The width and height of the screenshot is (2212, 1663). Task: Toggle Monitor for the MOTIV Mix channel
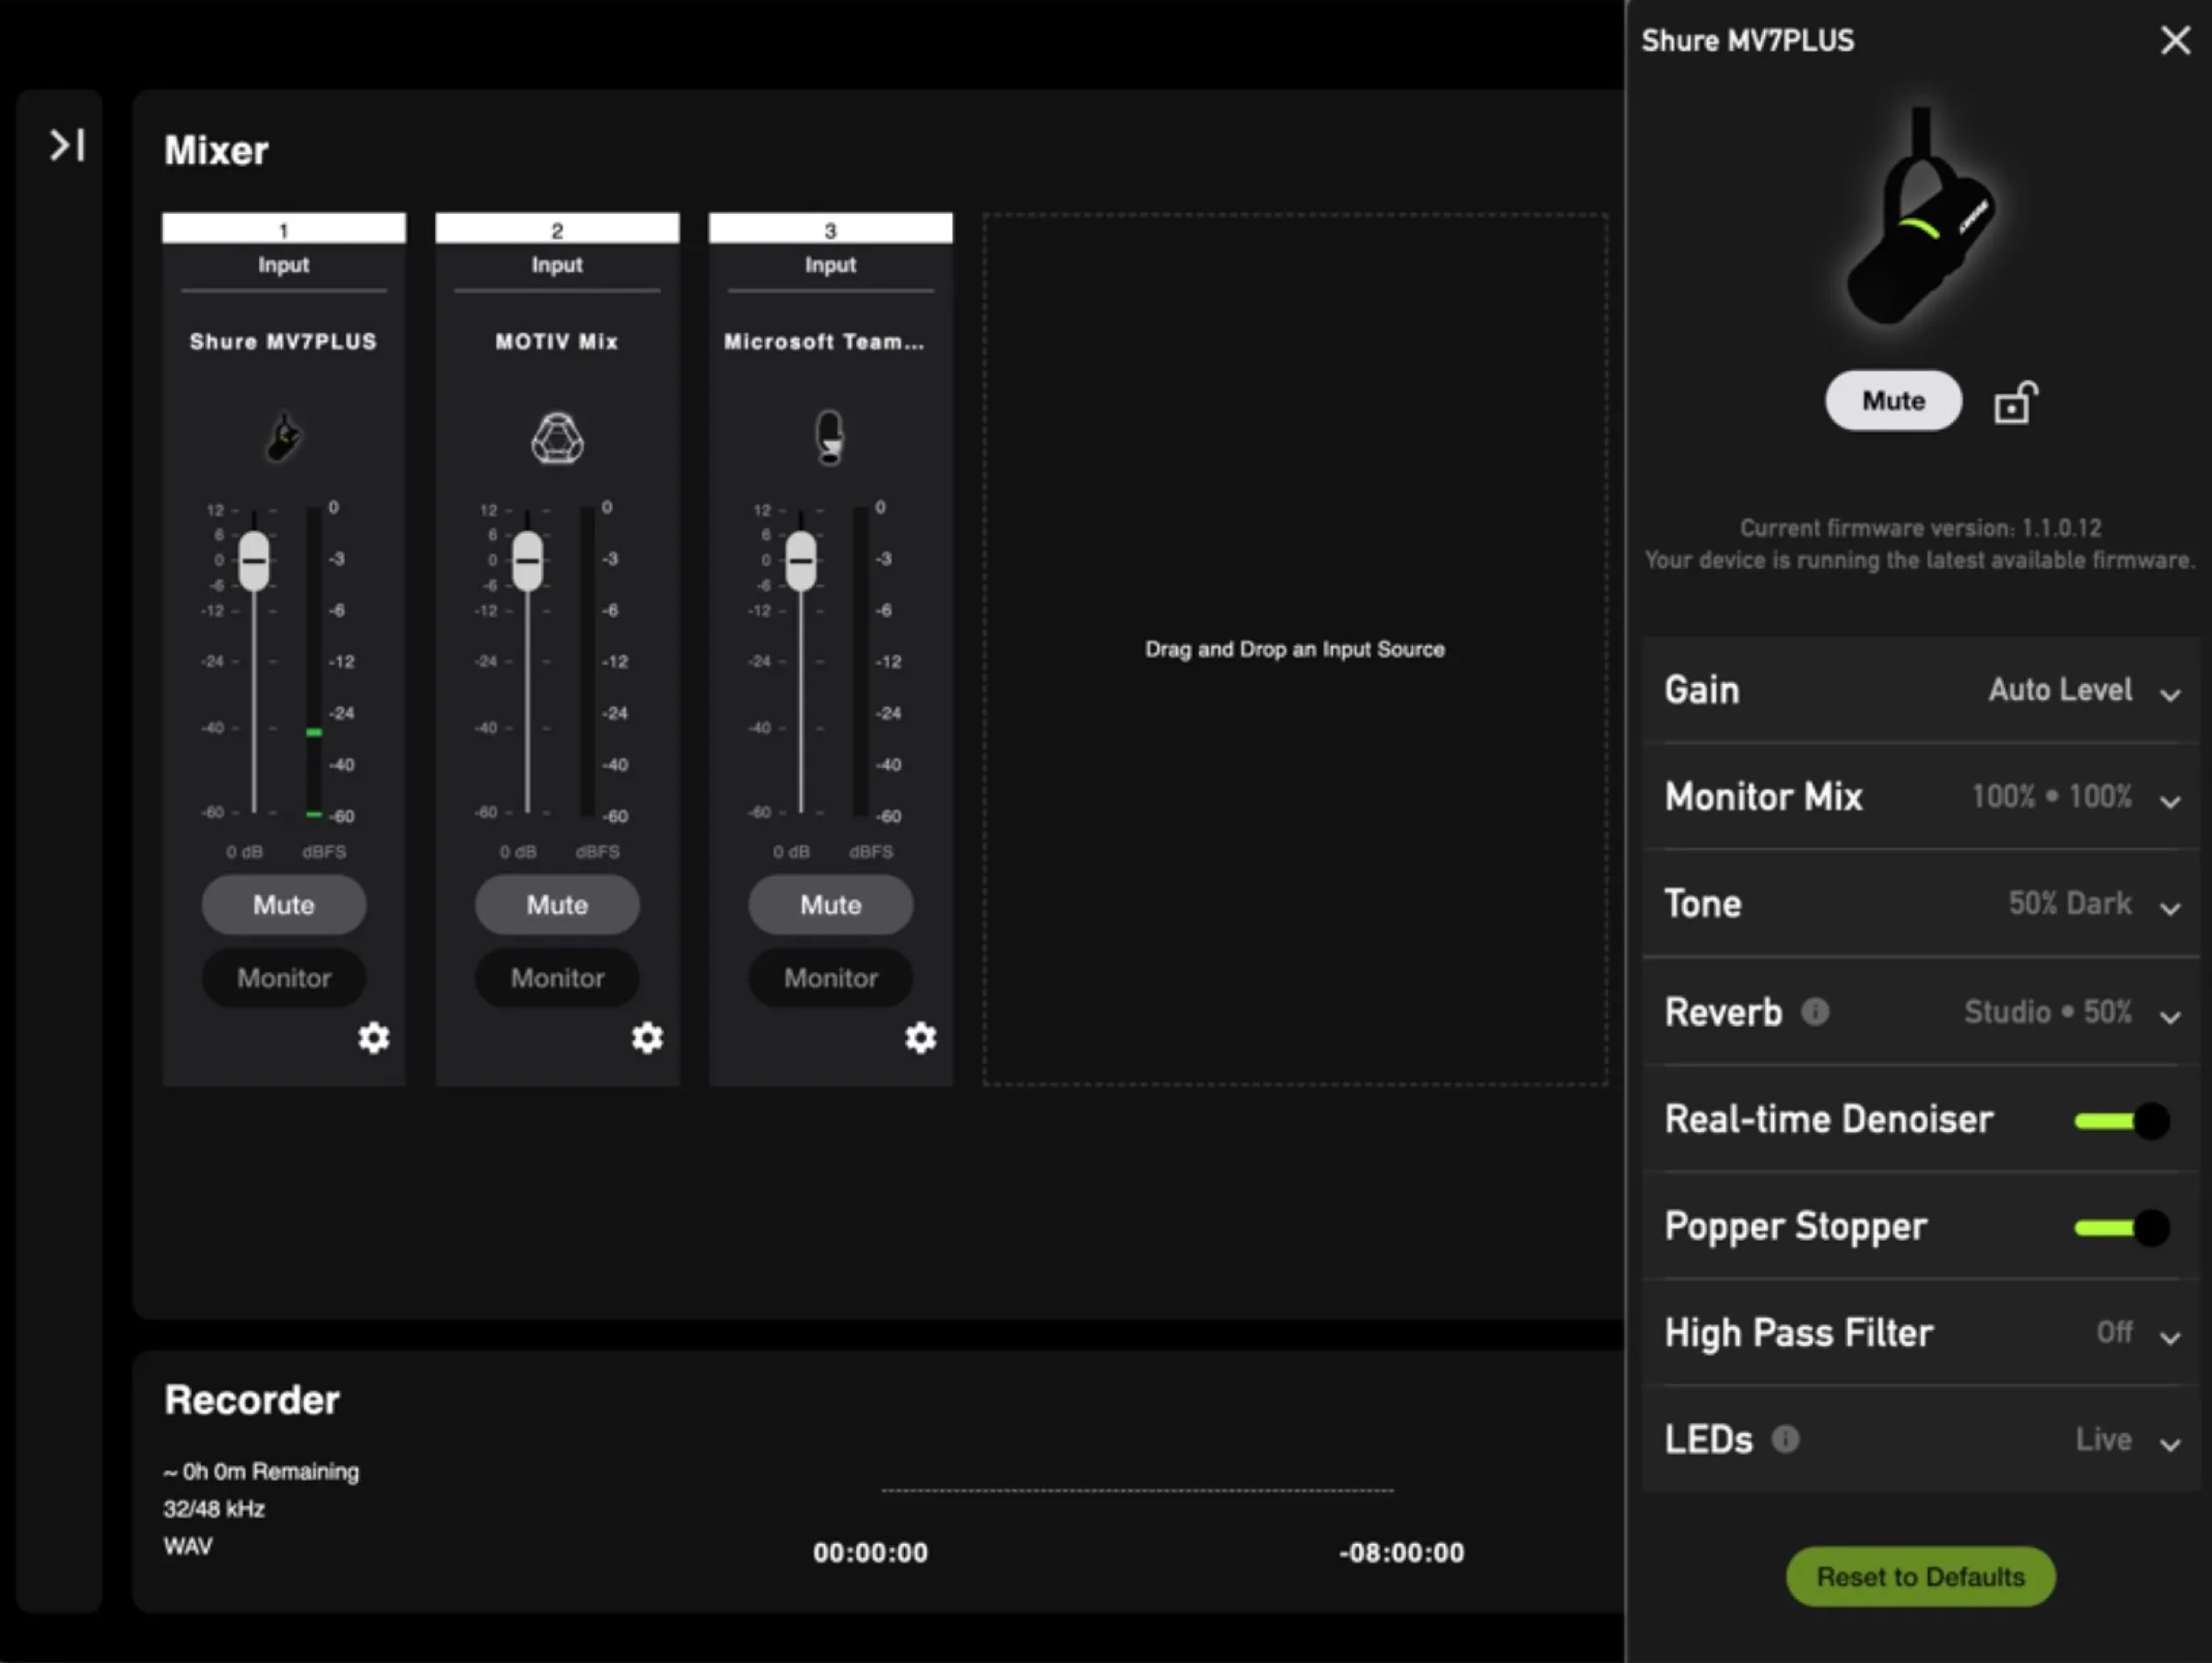coord(557,978)
